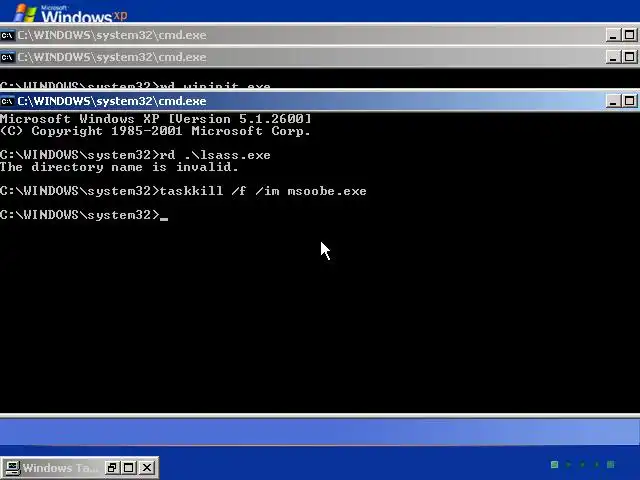Click system icon of cmd window showing wininit.exe

(x=8, y=57)
